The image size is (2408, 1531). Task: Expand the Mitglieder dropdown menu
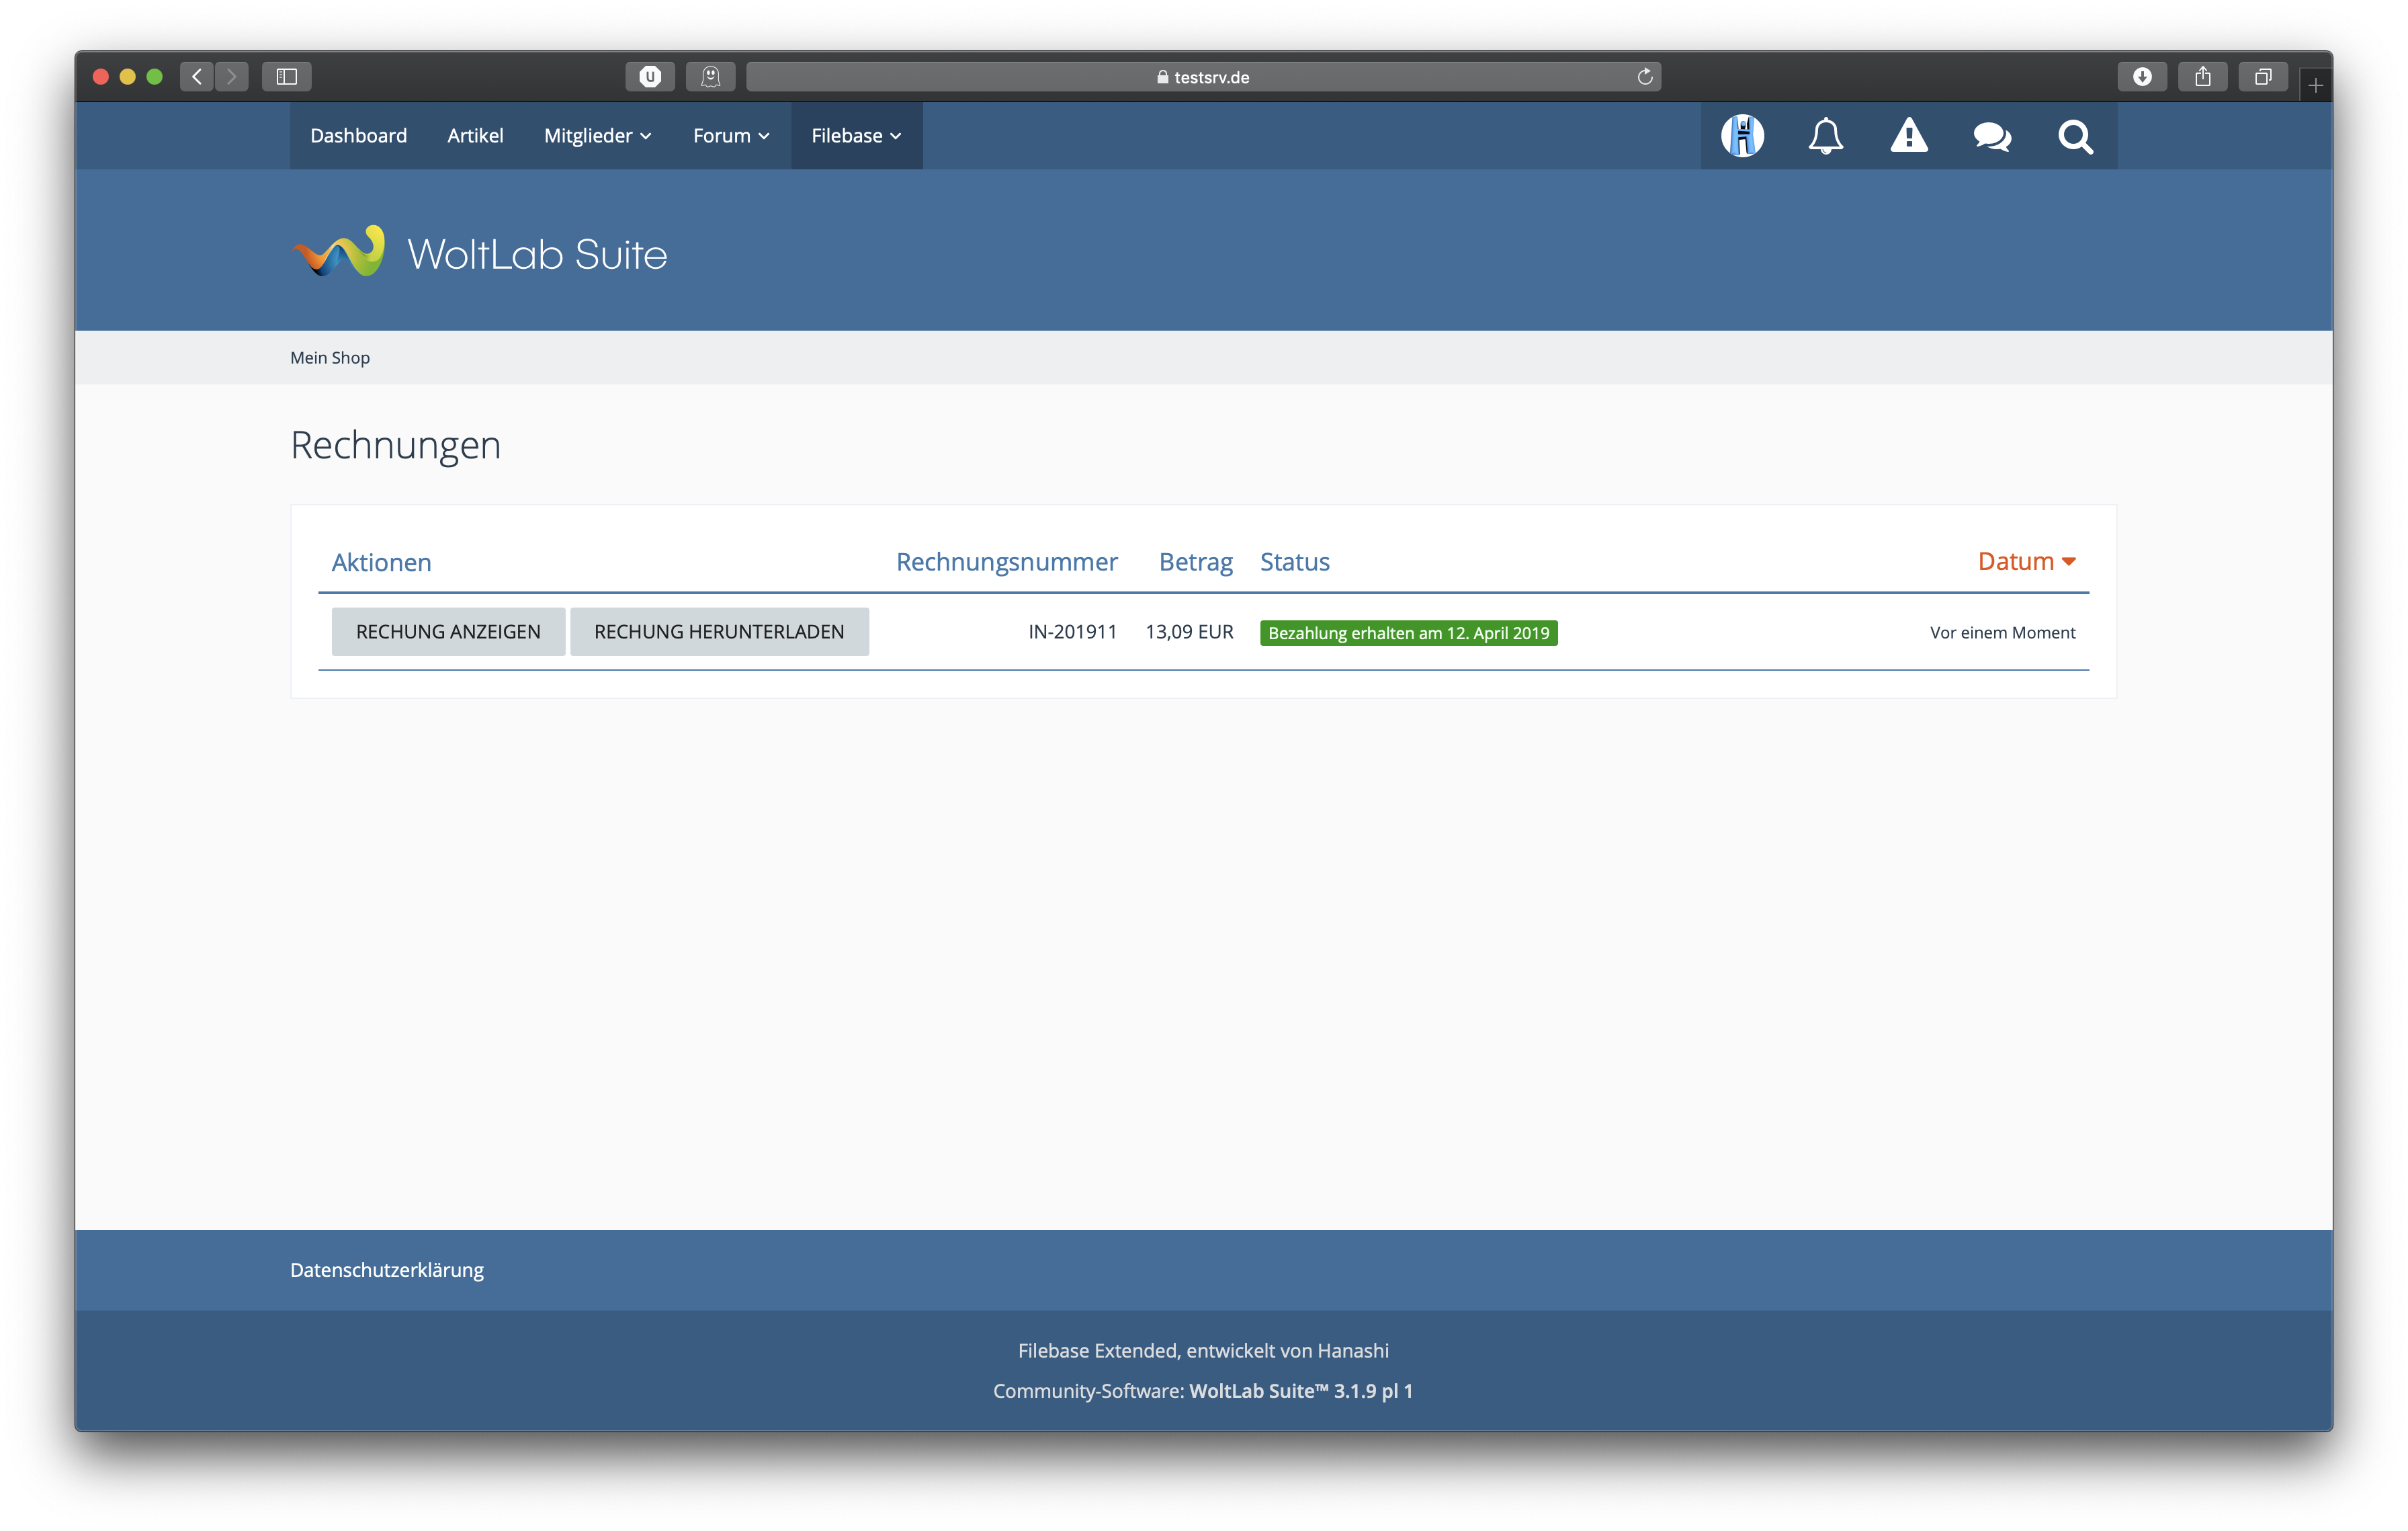click(x=597, y=136)
